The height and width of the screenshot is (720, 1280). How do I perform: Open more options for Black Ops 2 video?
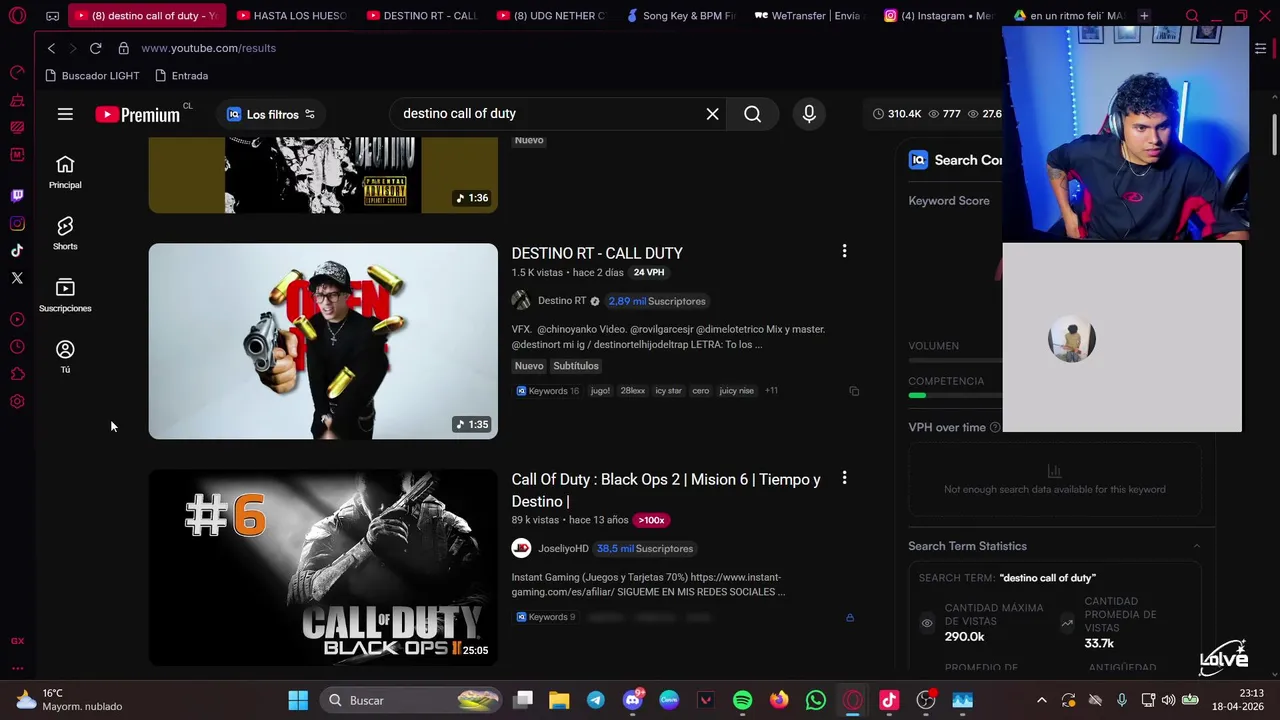[x=844, y=478]
